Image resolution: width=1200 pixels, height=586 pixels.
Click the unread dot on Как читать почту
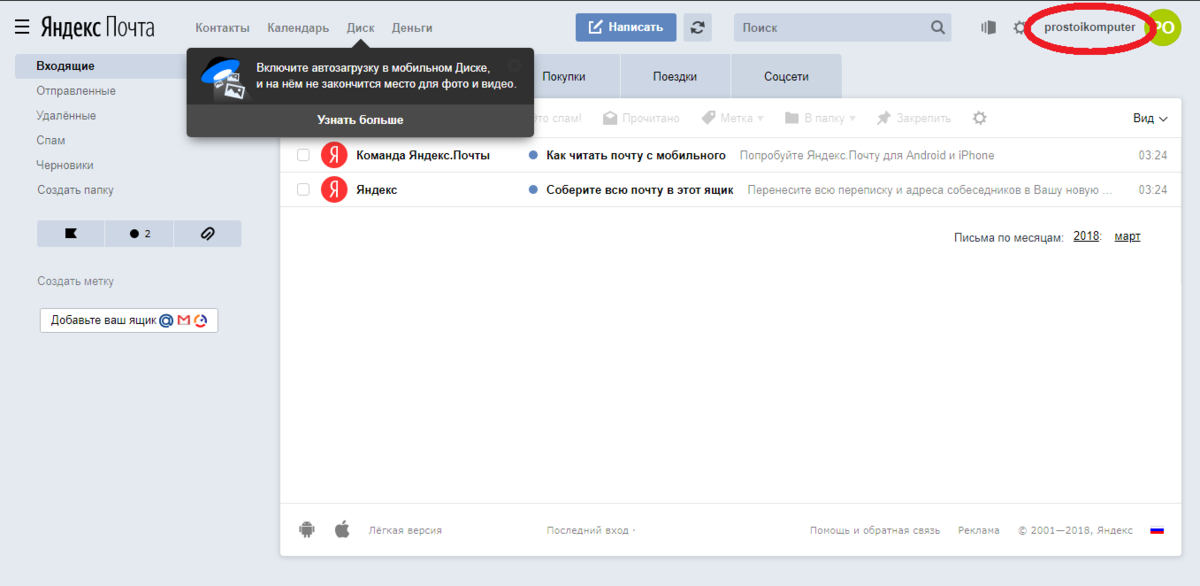point(533,155)
